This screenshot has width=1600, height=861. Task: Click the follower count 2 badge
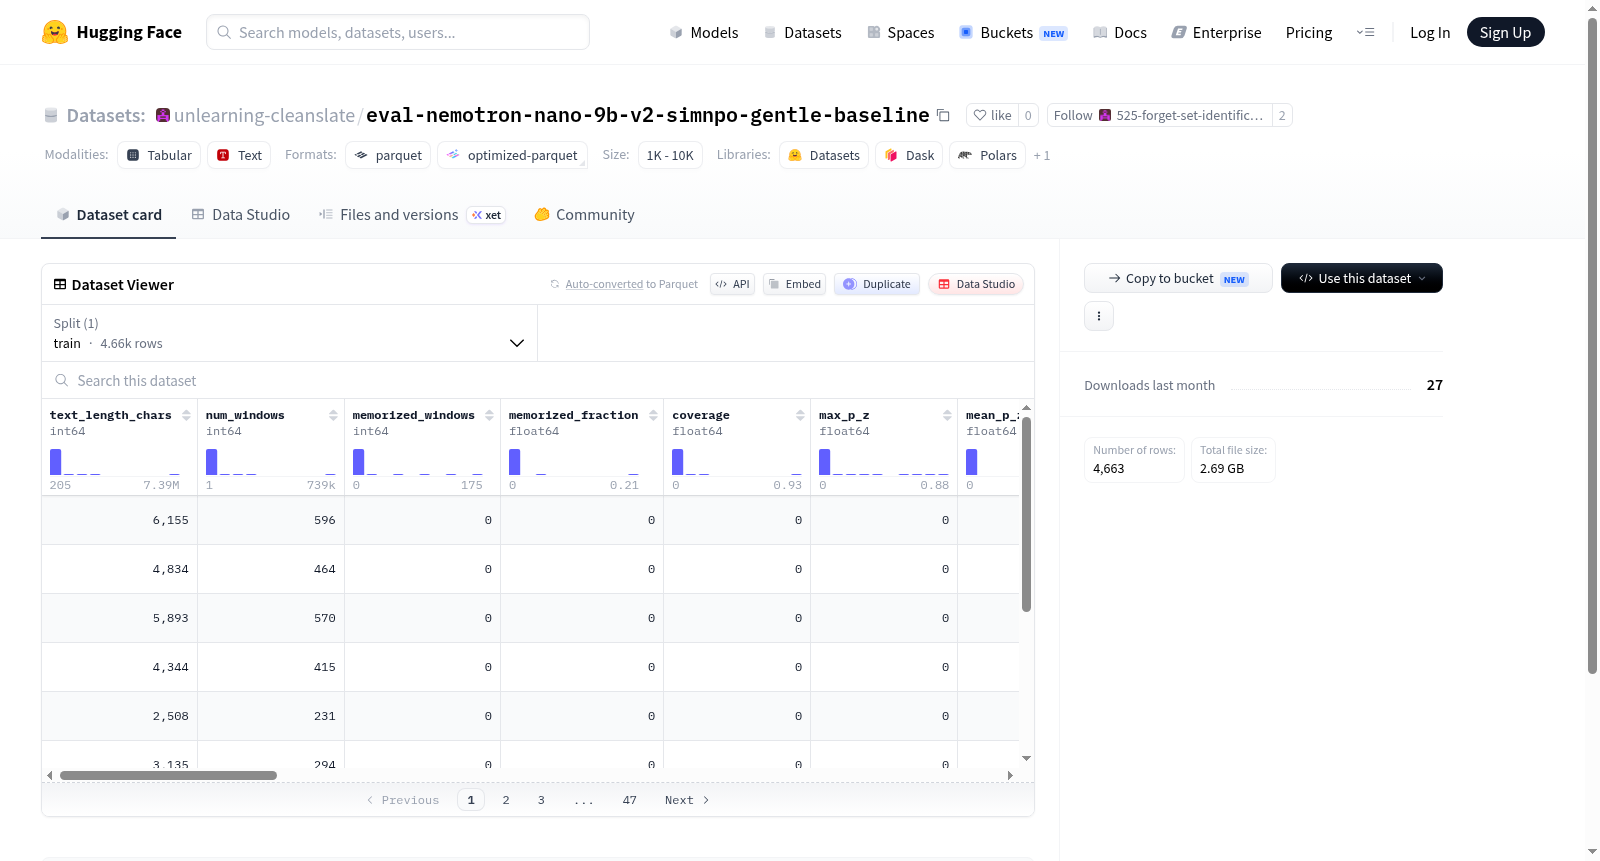pyautogui.click(x=1282, y=115)
